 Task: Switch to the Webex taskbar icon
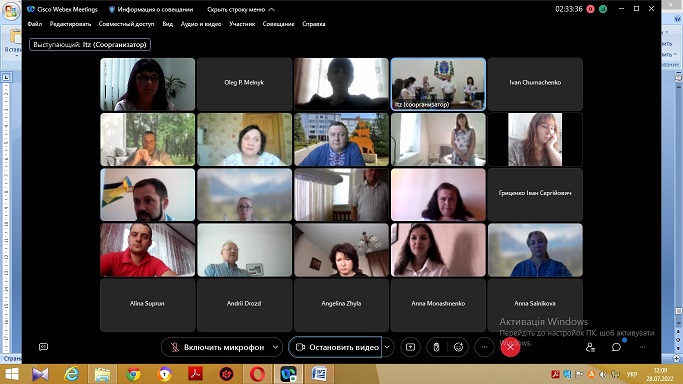[x=288, y=374]
